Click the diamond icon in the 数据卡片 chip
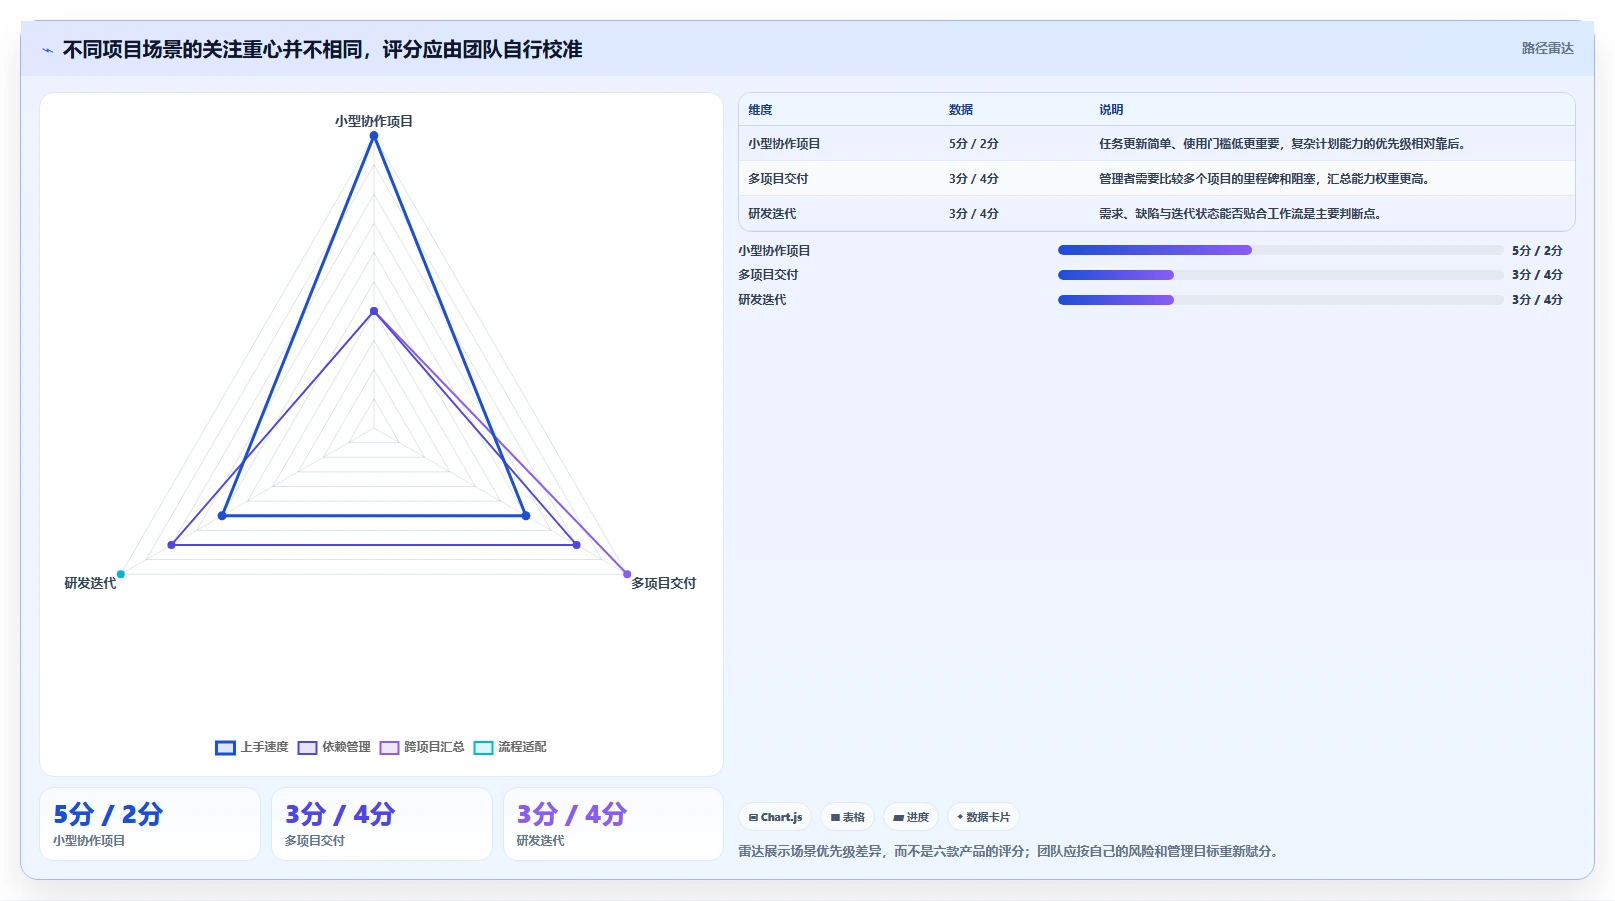The image size is (1615, 901). (960, 817)
